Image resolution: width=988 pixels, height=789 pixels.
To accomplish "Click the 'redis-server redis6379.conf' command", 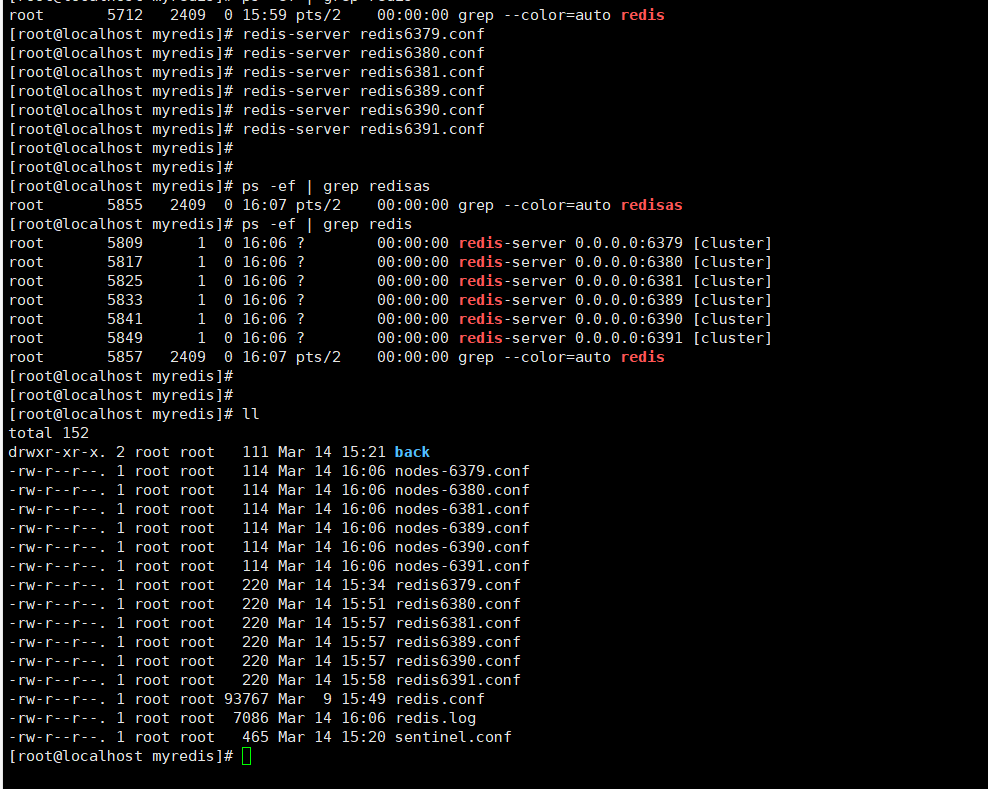I will tap(364, 34).
